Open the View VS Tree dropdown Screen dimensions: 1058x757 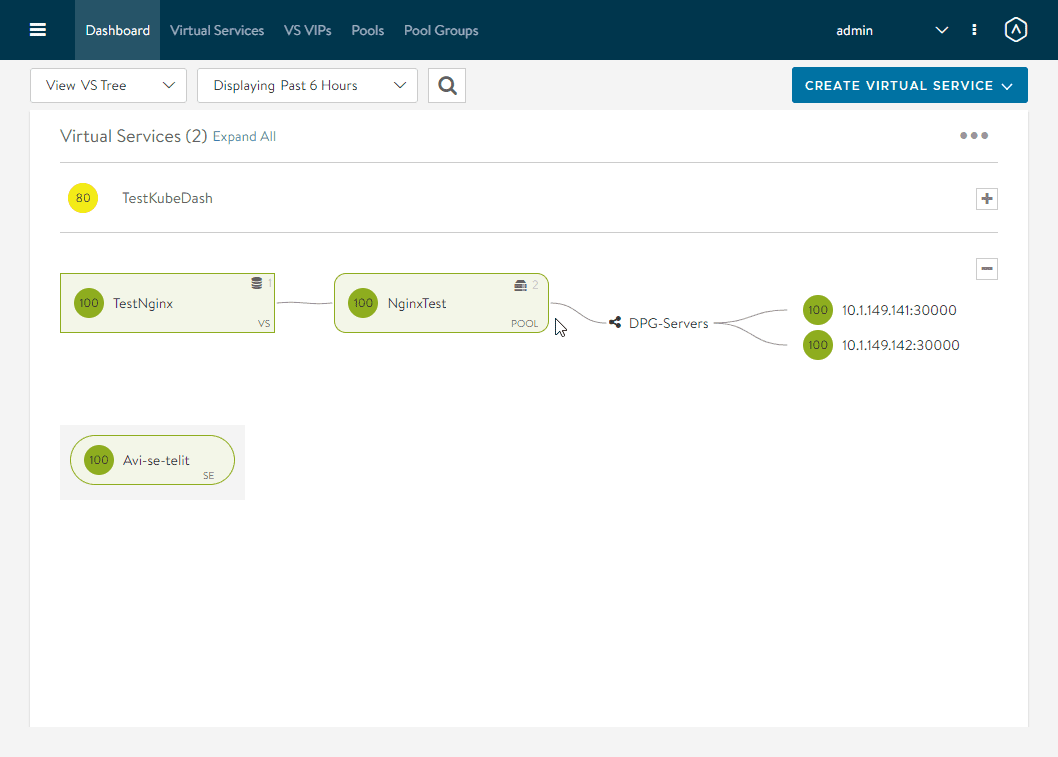pos(109,86)
